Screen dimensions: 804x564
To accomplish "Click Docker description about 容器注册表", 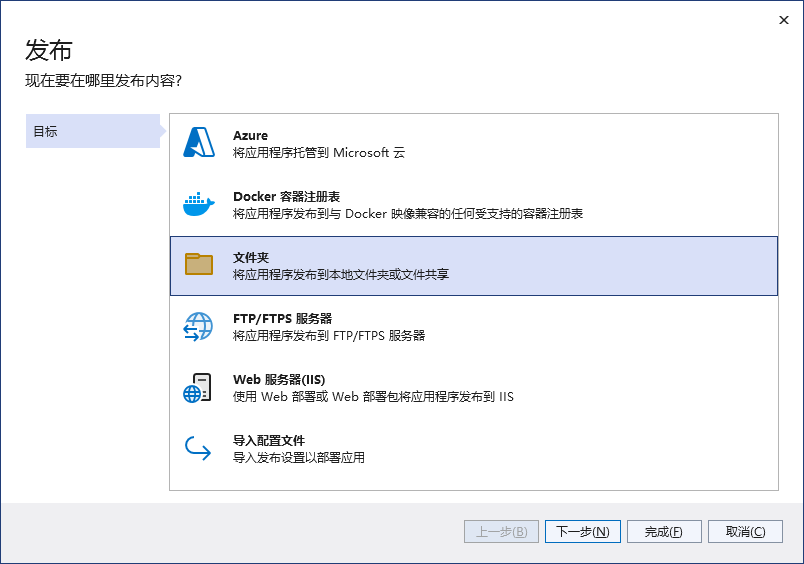I will click(408, 214).
